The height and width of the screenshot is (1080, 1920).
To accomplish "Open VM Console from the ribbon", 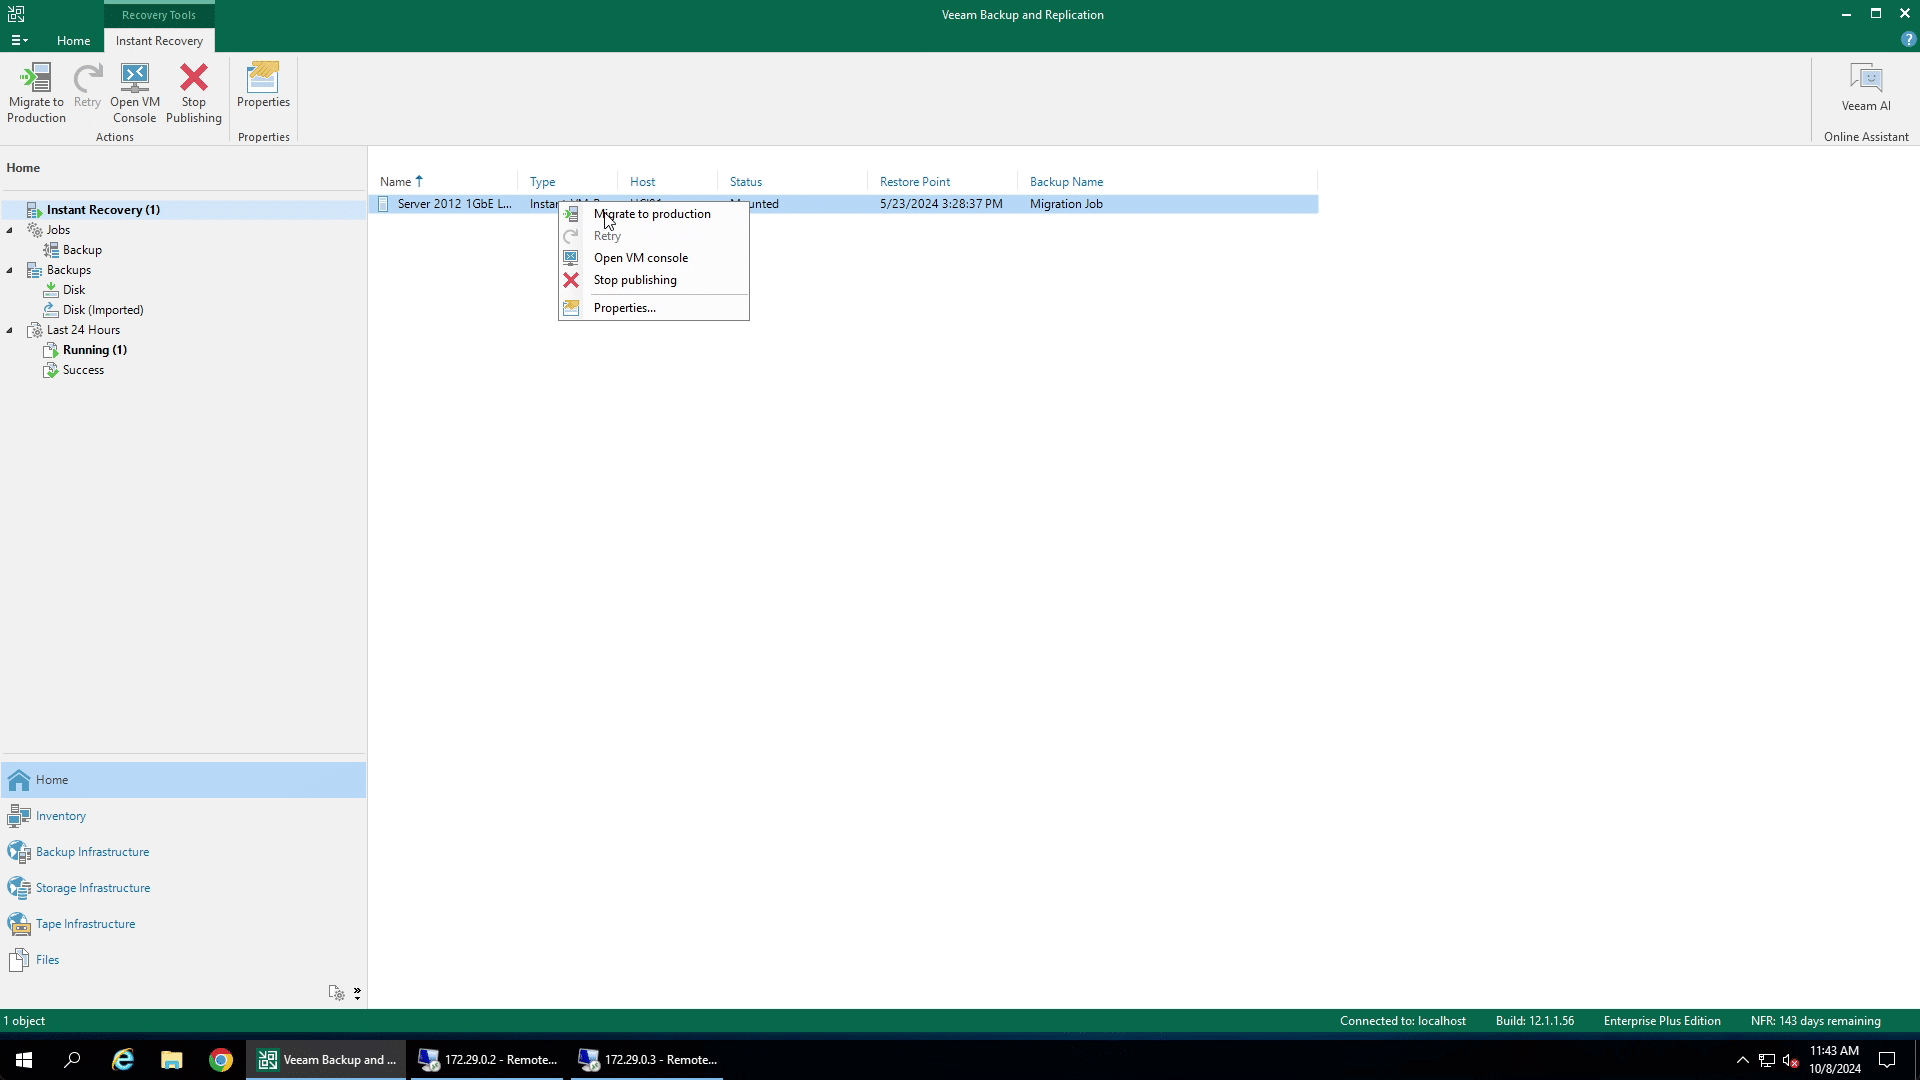I will tap(134, 94).
